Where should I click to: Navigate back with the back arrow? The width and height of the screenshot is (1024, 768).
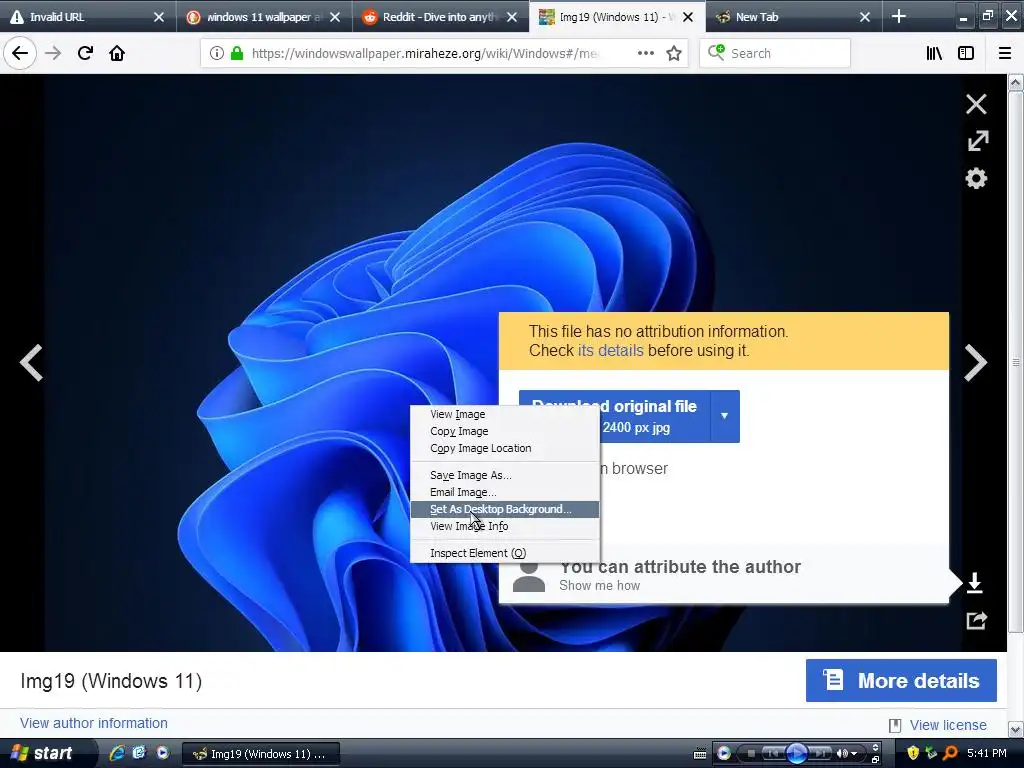(x=20, y=53)
